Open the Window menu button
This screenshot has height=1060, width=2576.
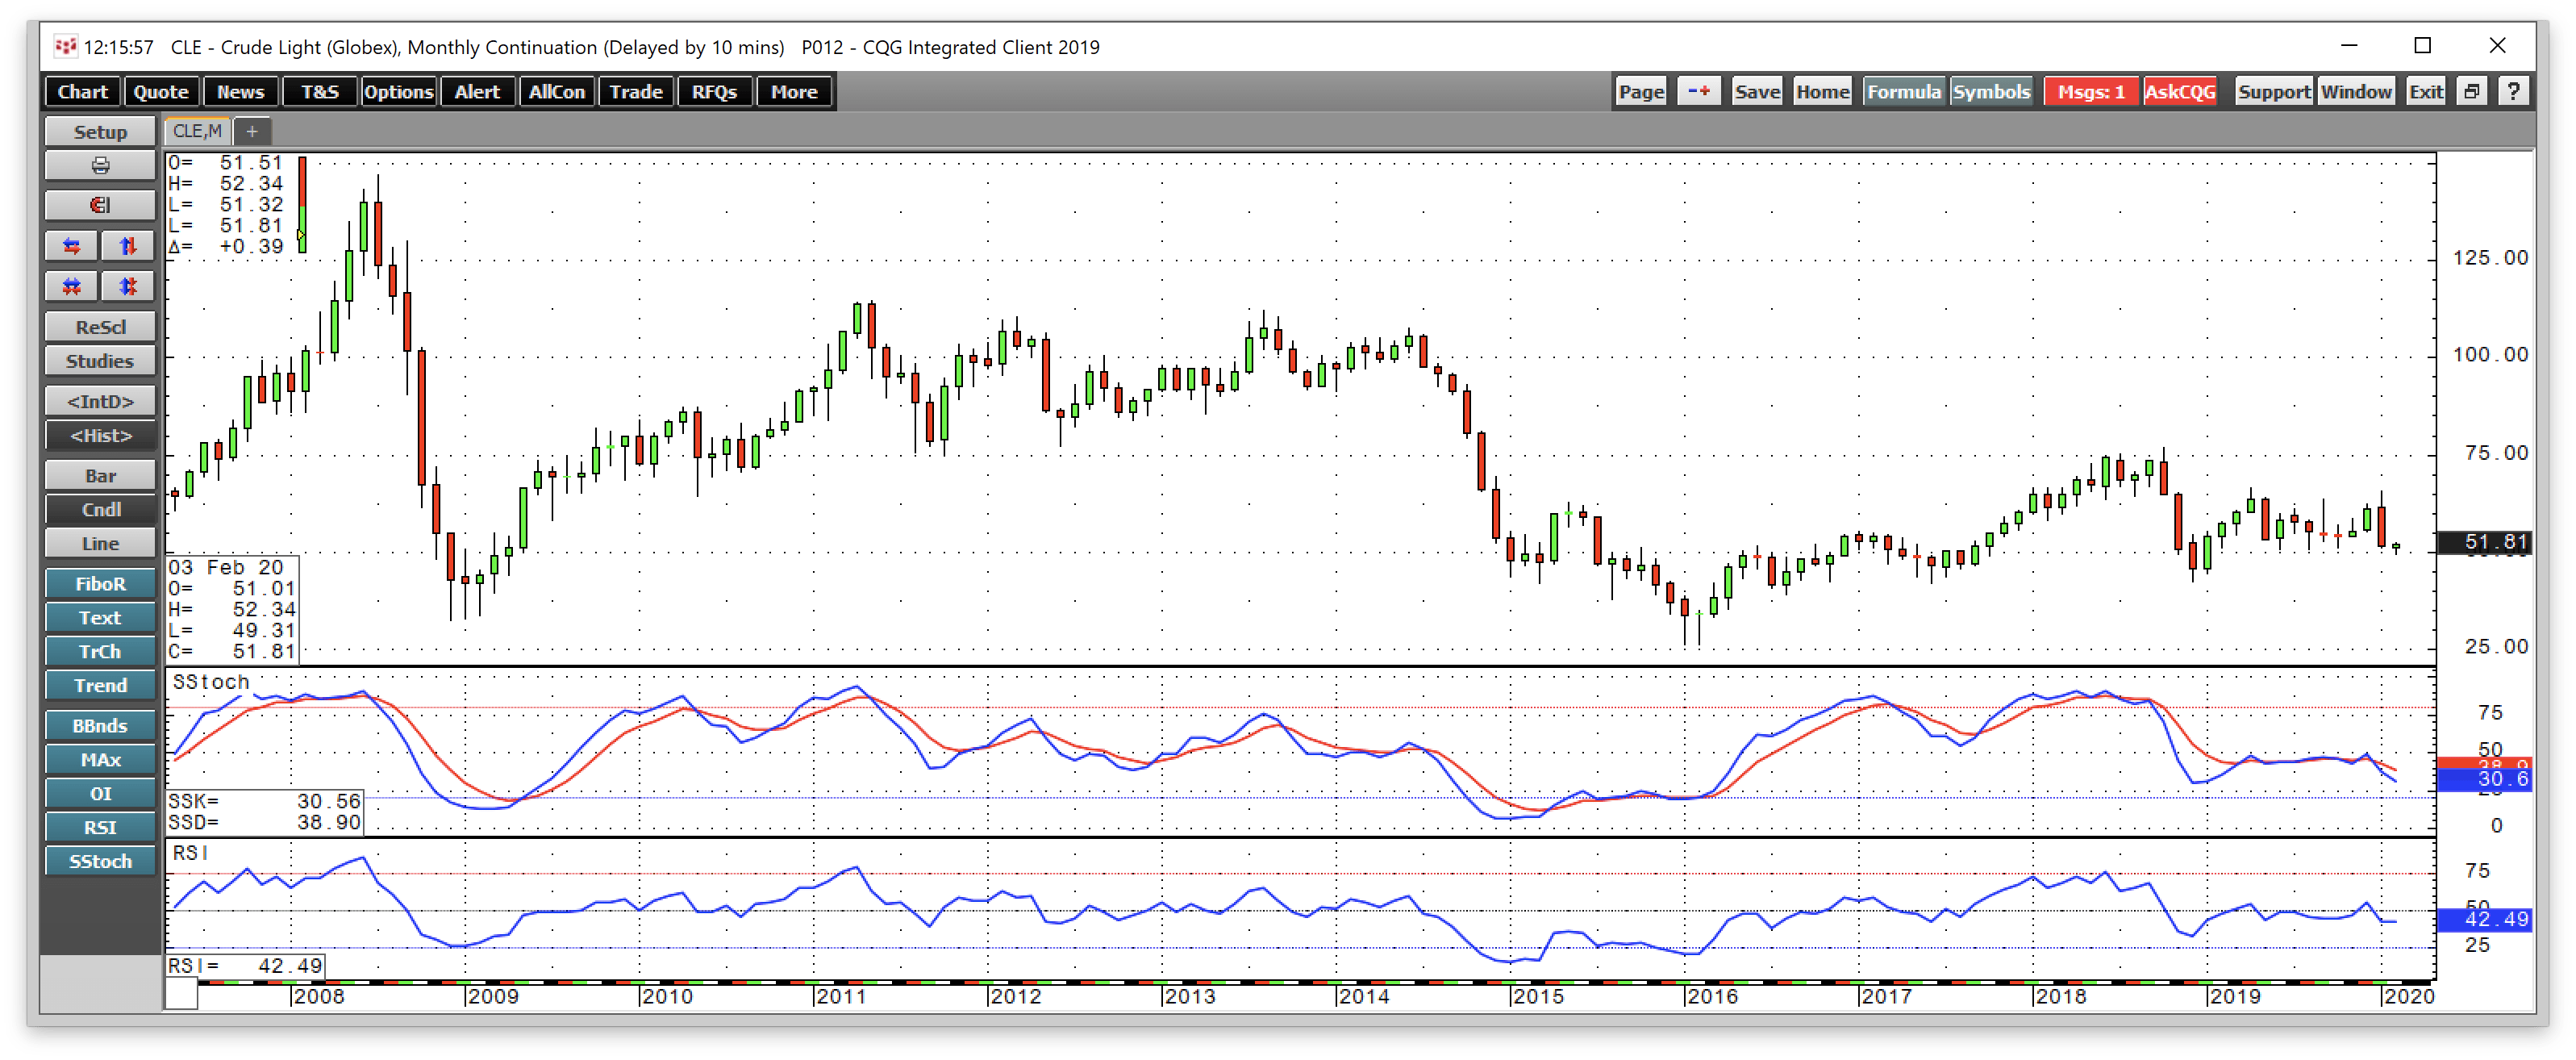pos(2356,92)
